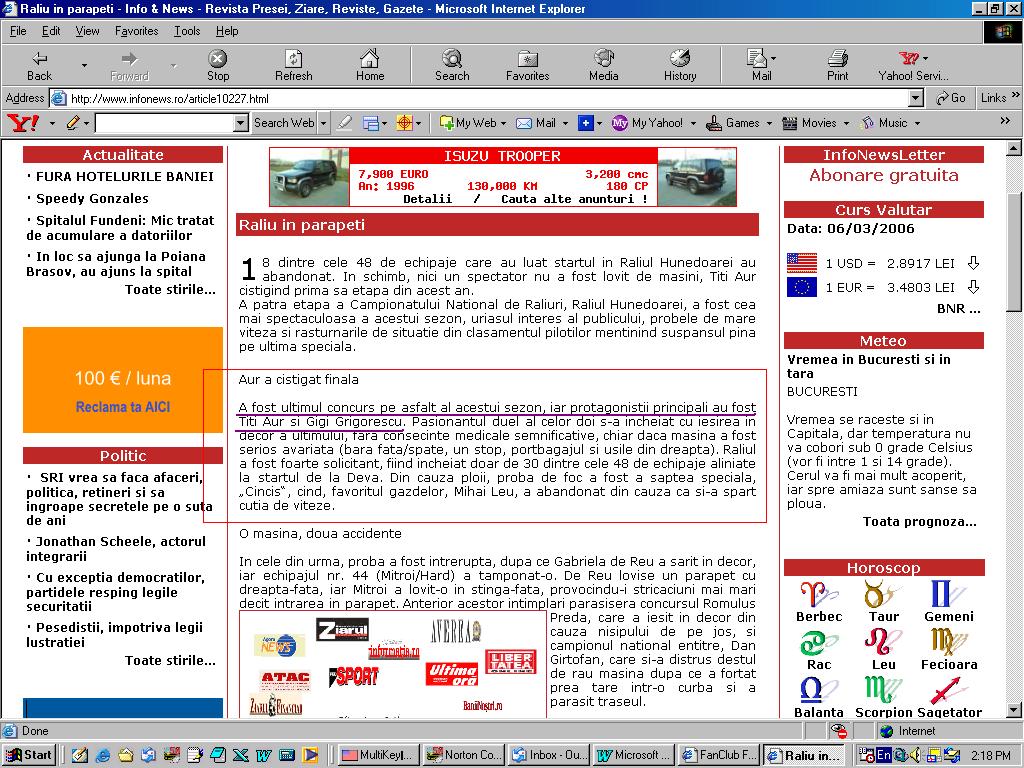This screenshot has height=768, width=1024.
Task: Open the Favorites panel
Action: click(527, 65)
